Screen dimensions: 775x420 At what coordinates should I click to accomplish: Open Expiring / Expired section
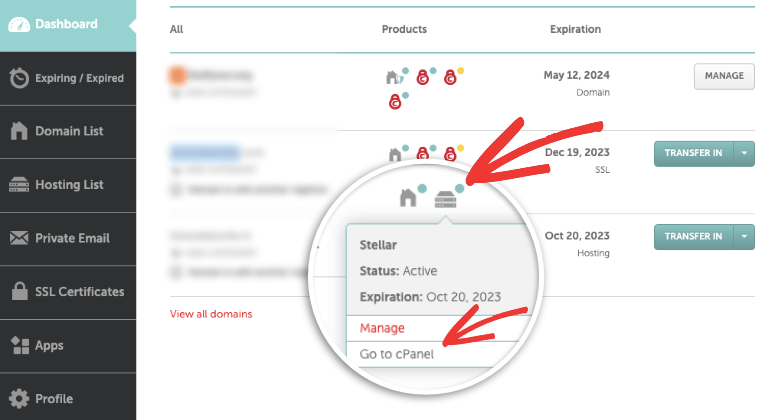point(68,78)
